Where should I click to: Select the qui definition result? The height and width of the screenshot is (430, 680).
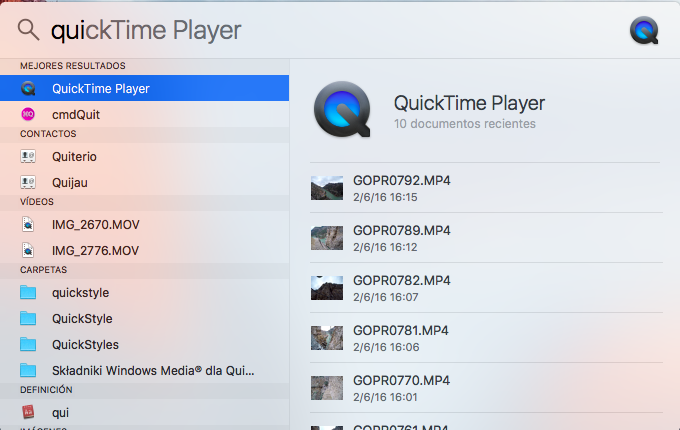(144, 412)
